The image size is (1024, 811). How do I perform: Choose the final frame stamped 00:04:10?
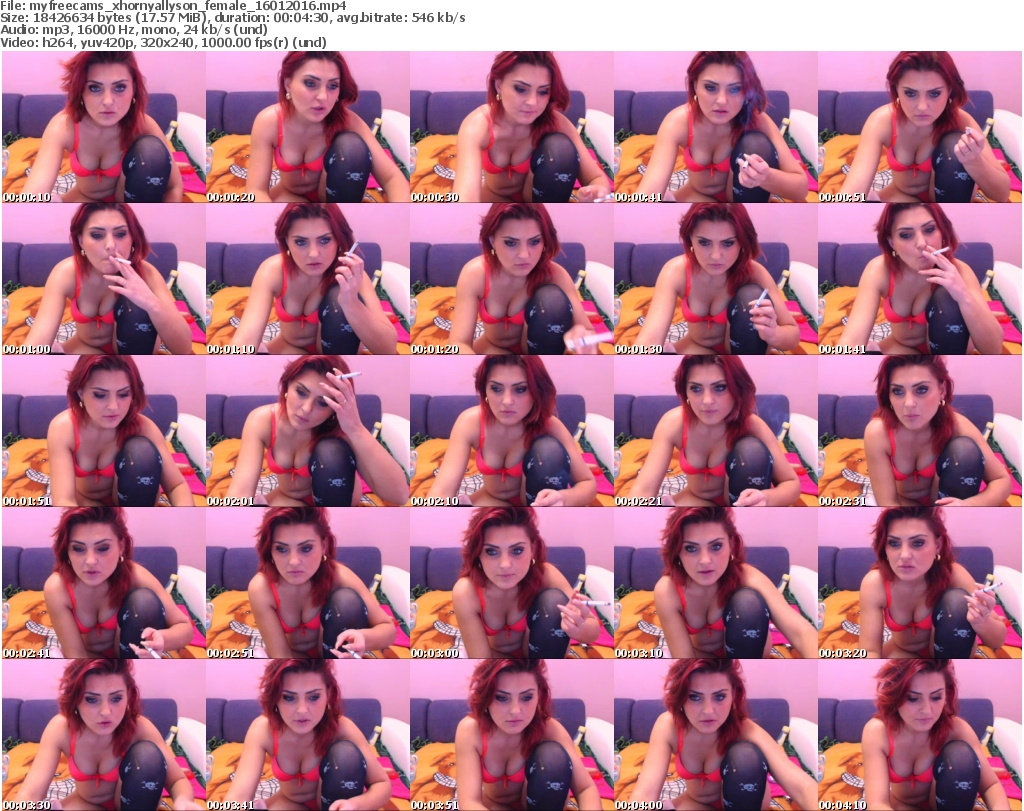pos(920,735)
